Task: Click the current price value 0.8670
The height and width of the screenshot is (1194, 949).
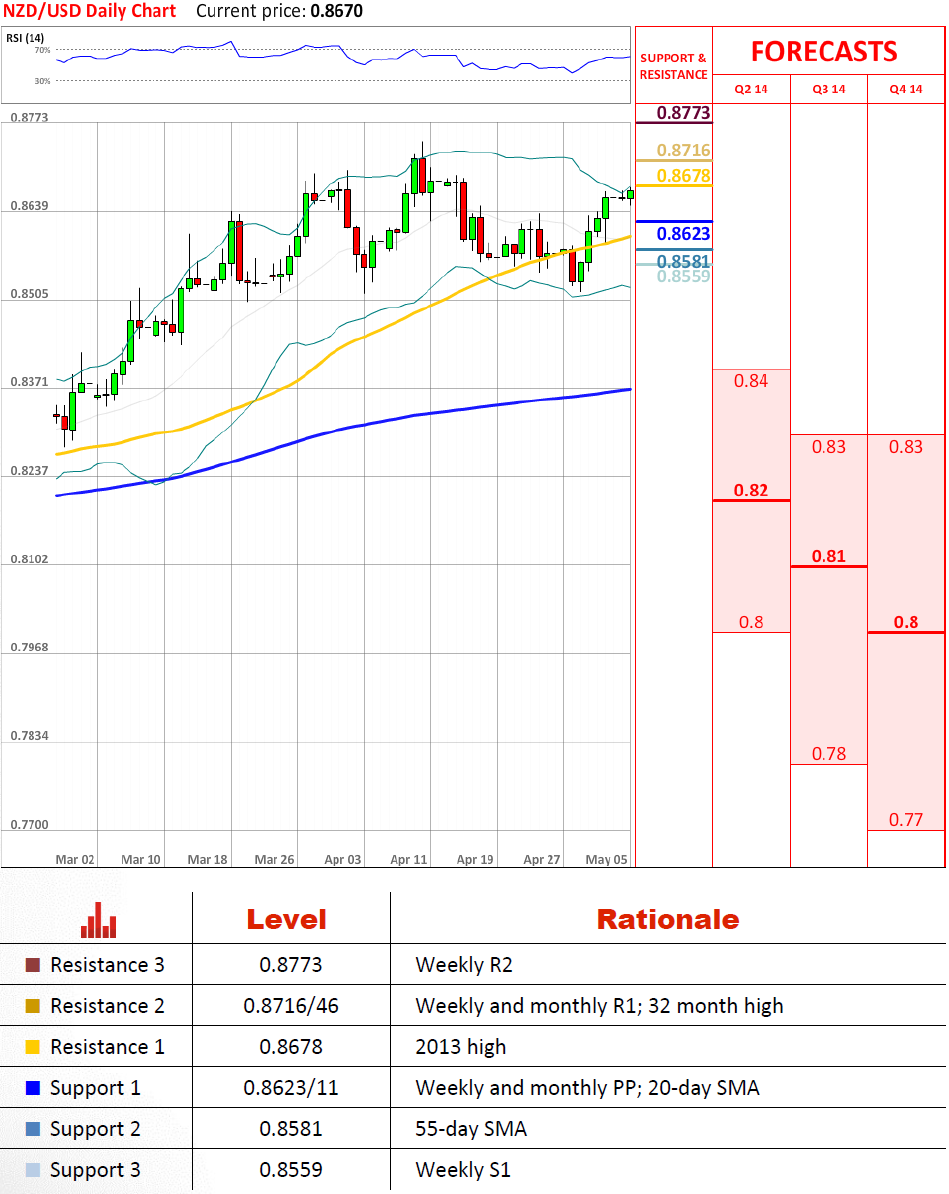Action: coord(337,11)
